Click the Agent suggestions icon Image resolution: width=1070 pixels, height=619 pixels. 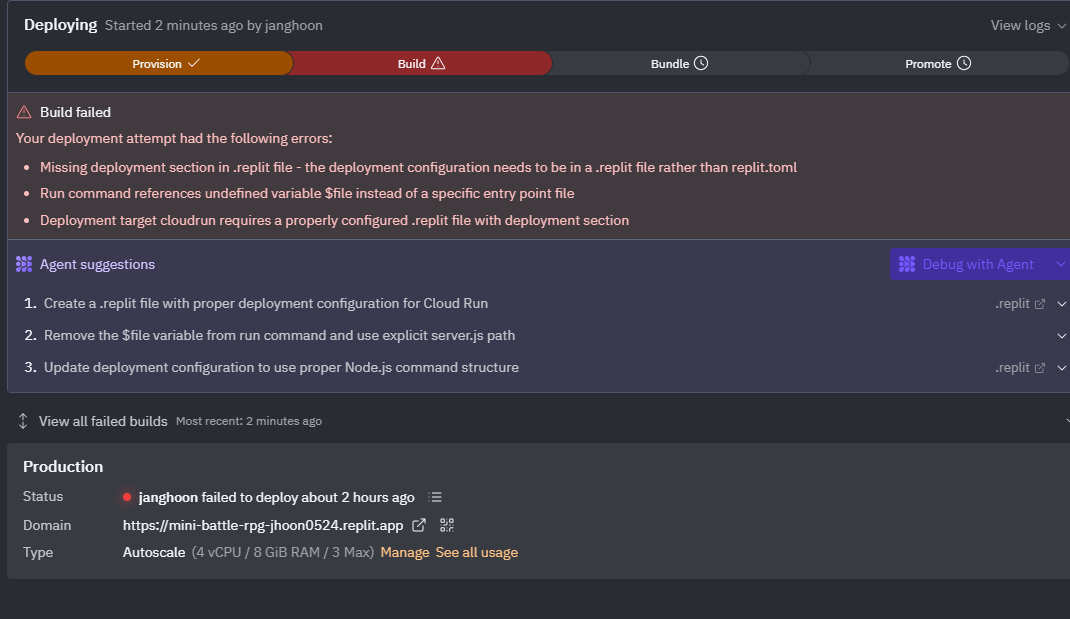(24, 264)
